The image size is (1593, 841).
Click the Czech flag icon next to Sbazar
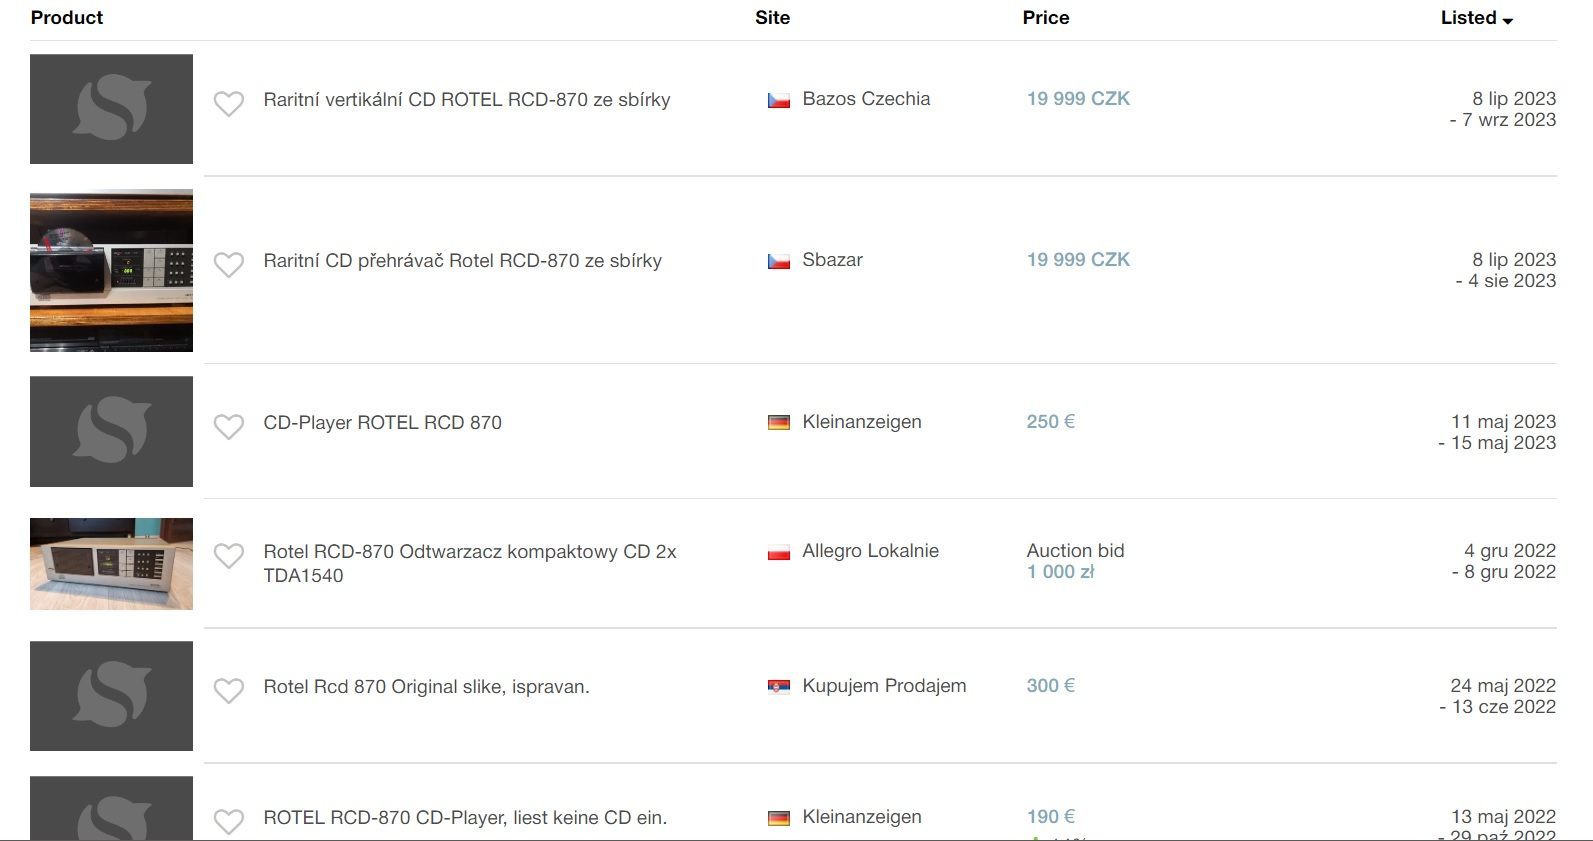[x=779, y=261]
